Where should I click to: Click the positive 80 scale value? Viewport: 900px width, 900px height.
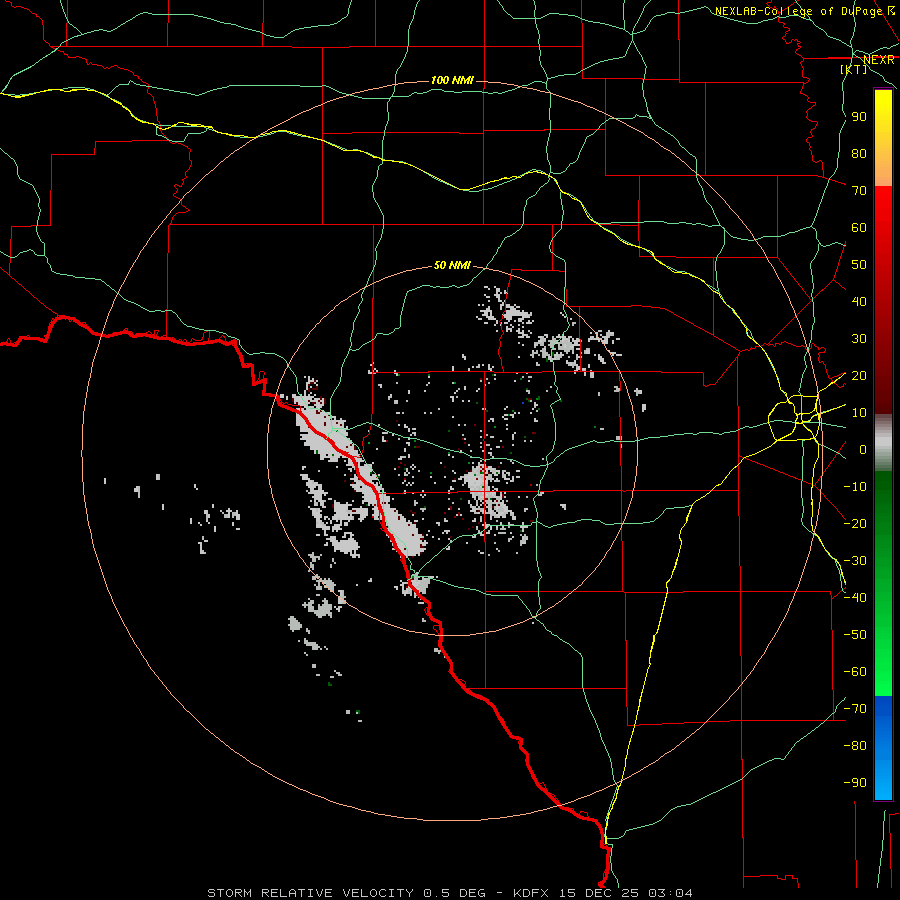859,154
